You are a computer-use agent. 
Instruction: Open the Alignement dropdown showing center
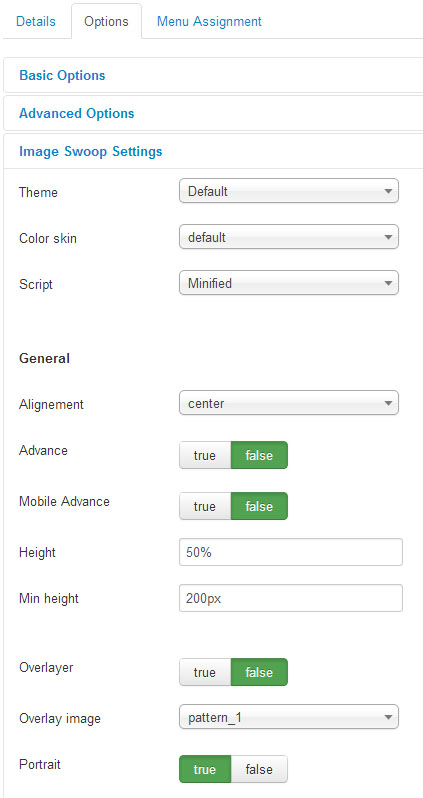(x=289, y=404)
